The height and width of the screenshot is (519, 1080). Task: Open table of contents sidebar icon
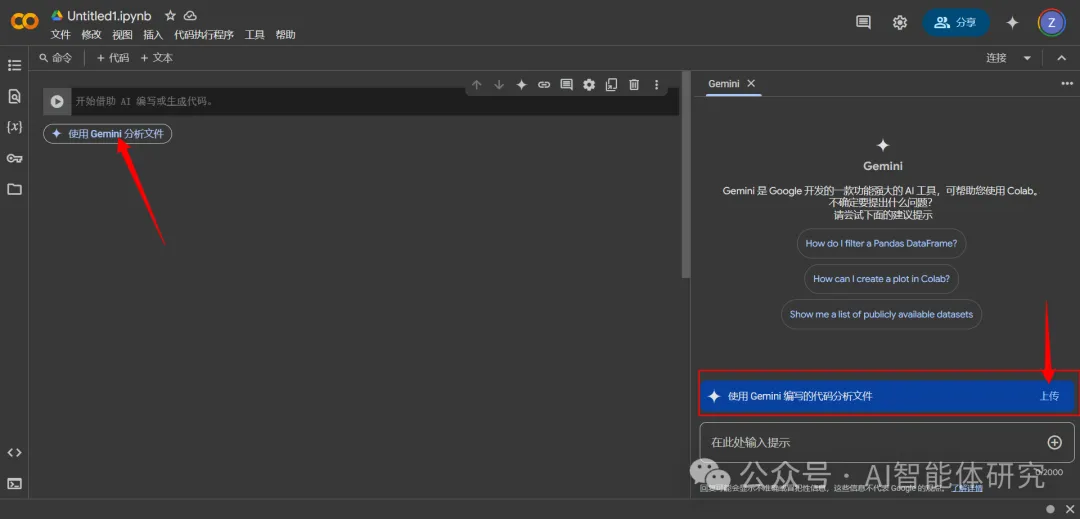(14, 65)
